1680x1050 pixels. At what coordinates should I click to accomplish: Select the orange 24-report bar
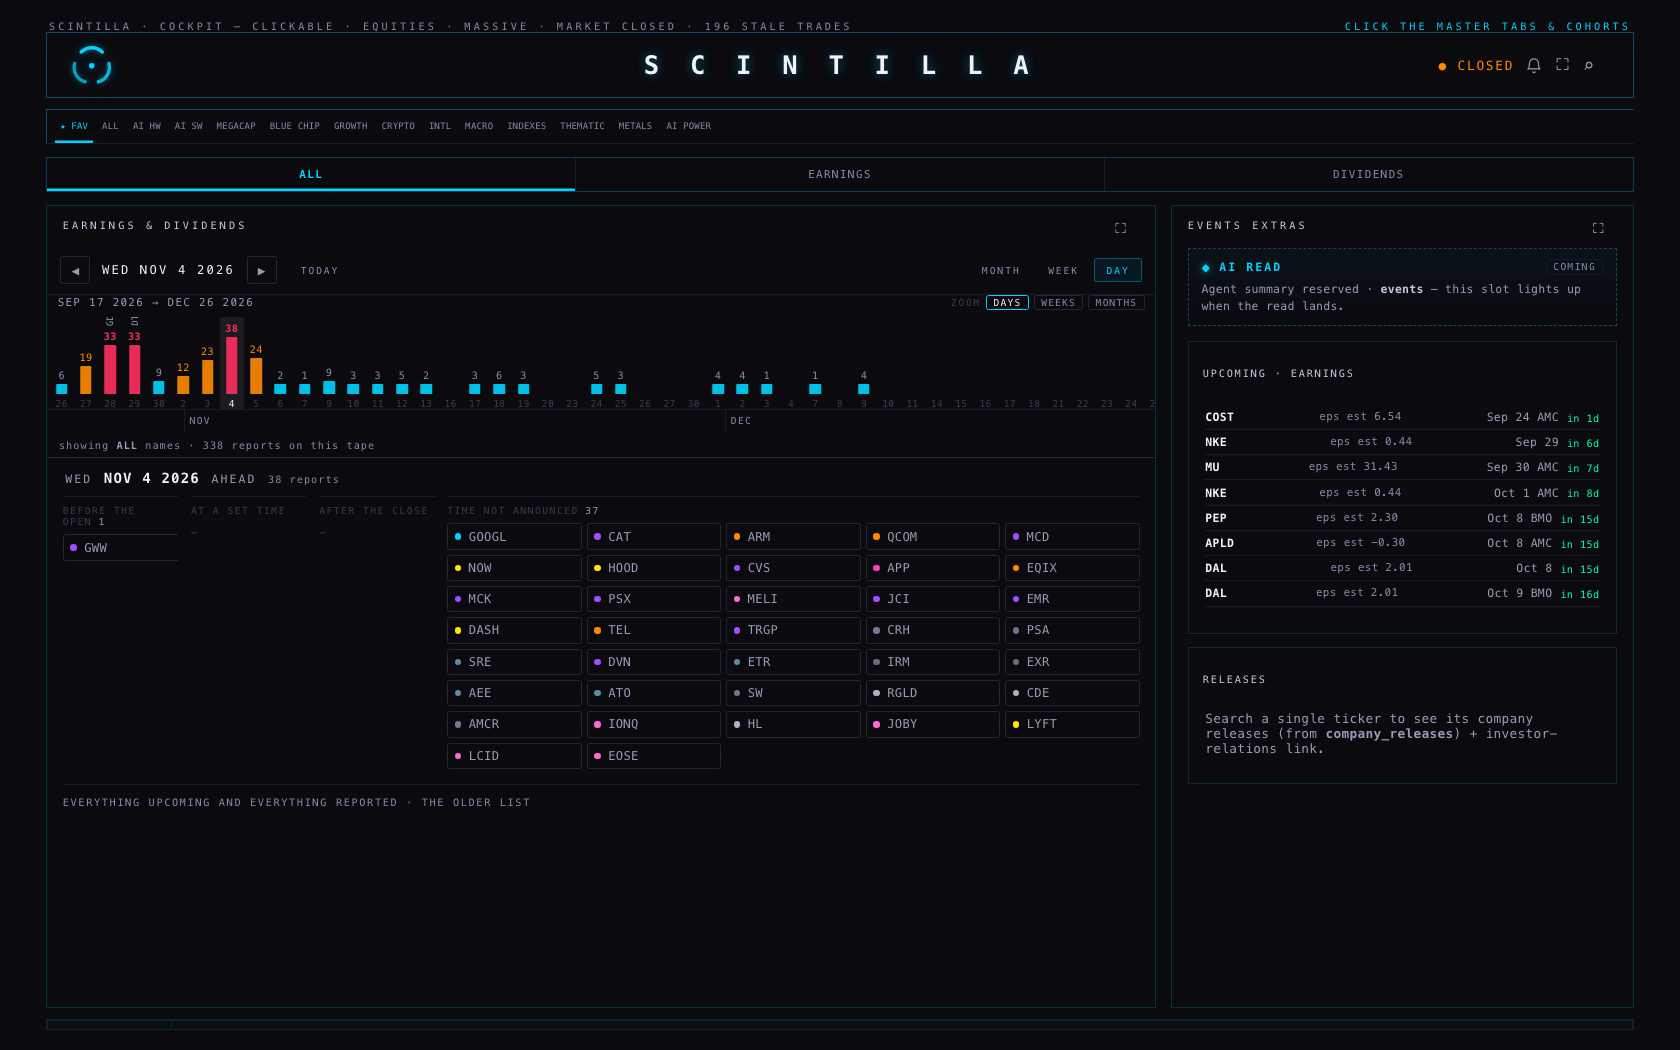click(256, 376)
